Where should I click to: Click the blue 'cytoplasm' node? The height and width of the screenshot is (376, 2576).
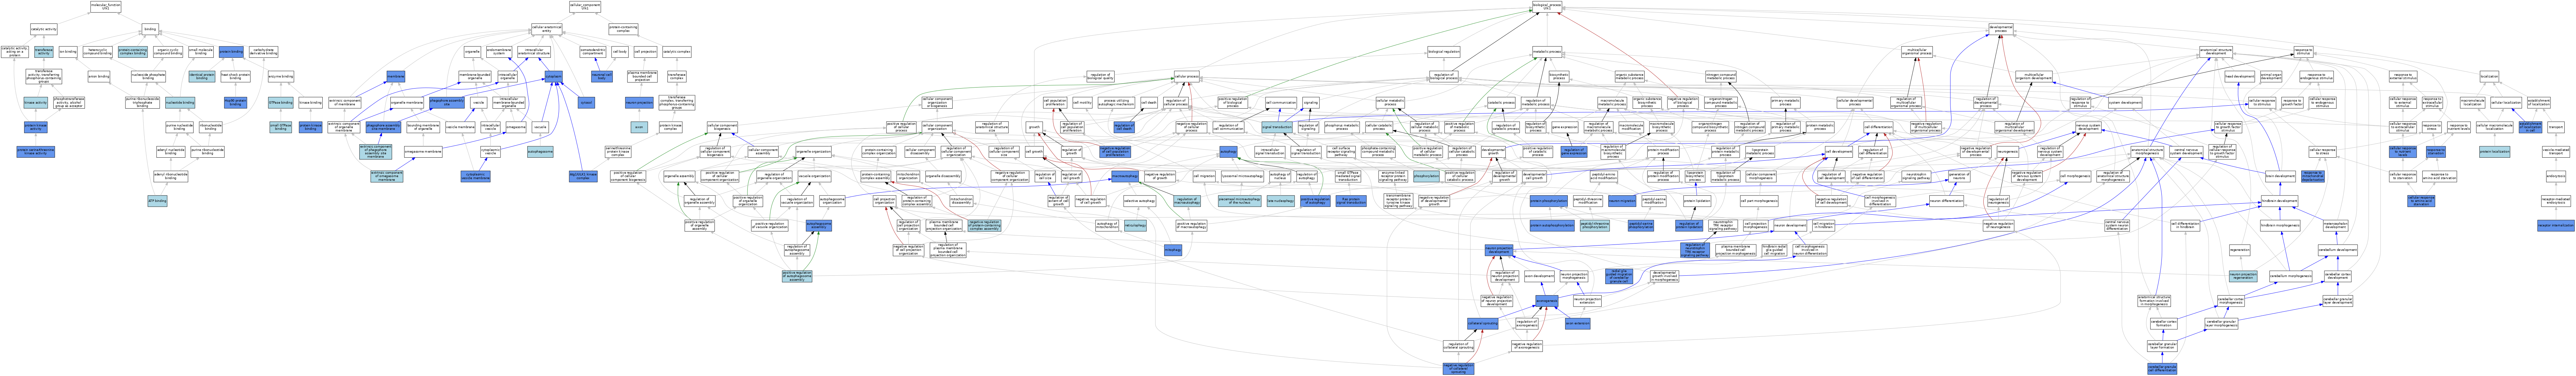(554, 77)
